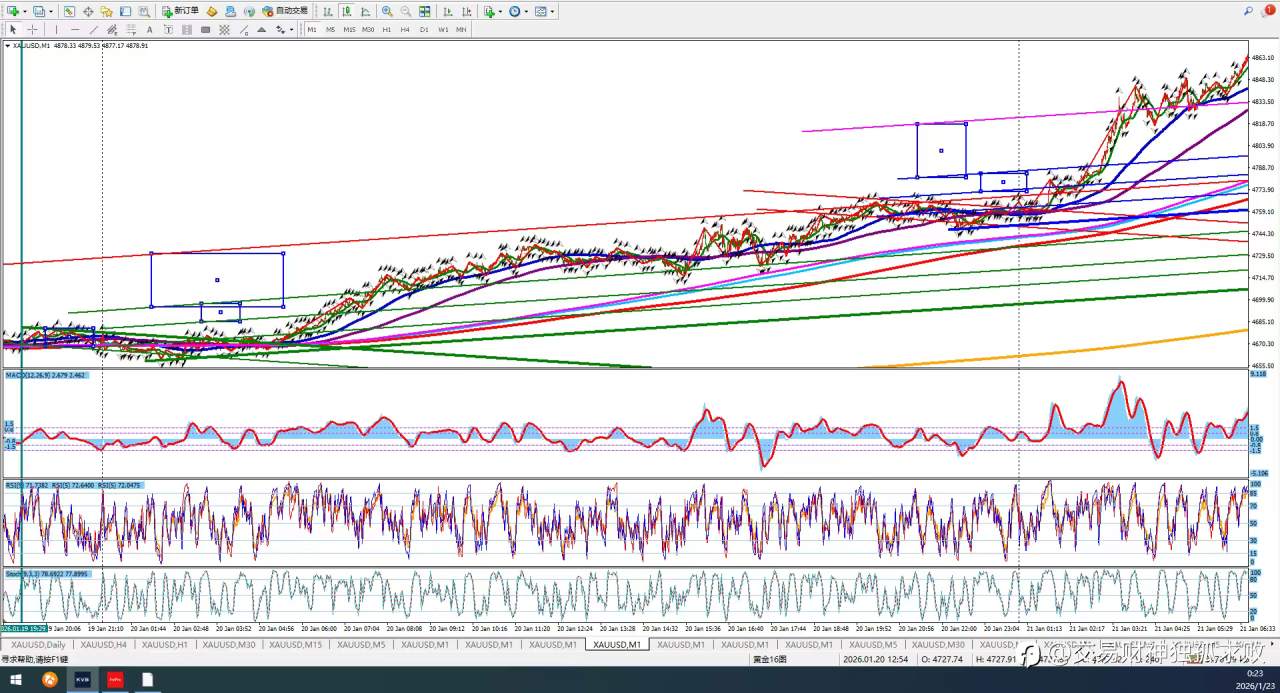Toggle 自动交易 auto trading

(x=285, y=11)
